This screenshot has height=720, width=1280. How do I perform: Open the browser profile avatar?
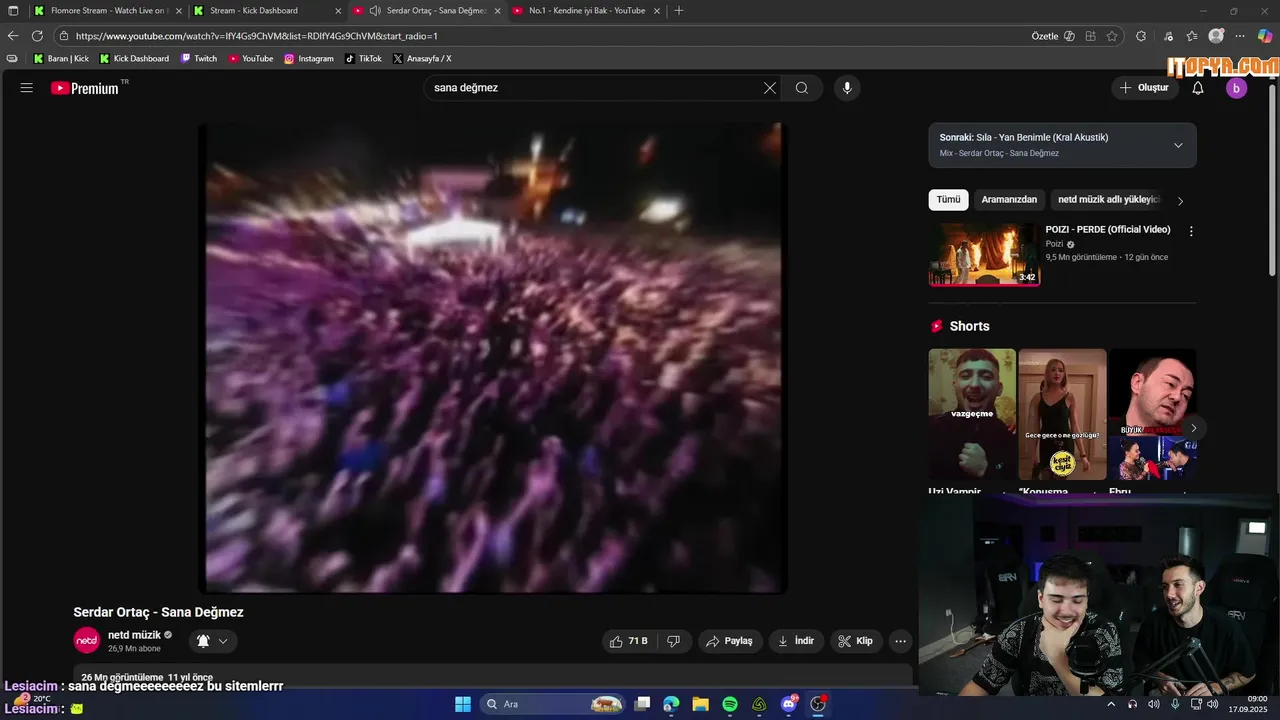click(x=1216, y=36)
